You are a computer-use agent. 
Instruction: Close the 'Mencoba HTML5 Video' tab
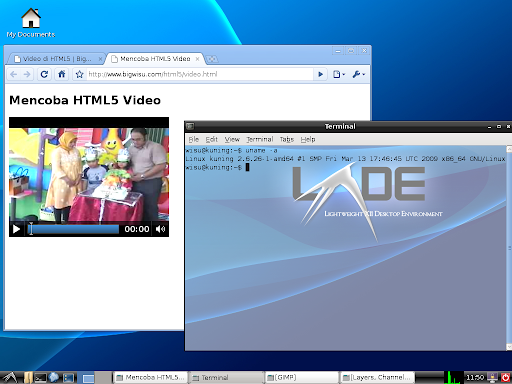[197, 59]
